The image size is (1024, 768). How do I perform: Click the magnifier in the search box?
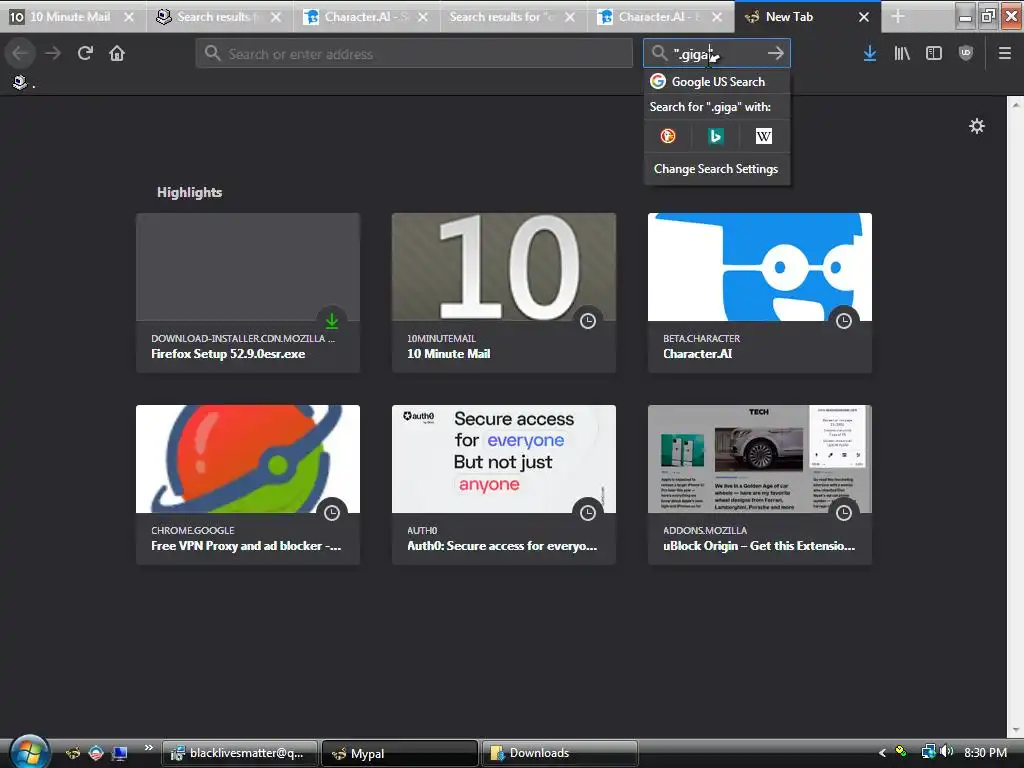659,53
